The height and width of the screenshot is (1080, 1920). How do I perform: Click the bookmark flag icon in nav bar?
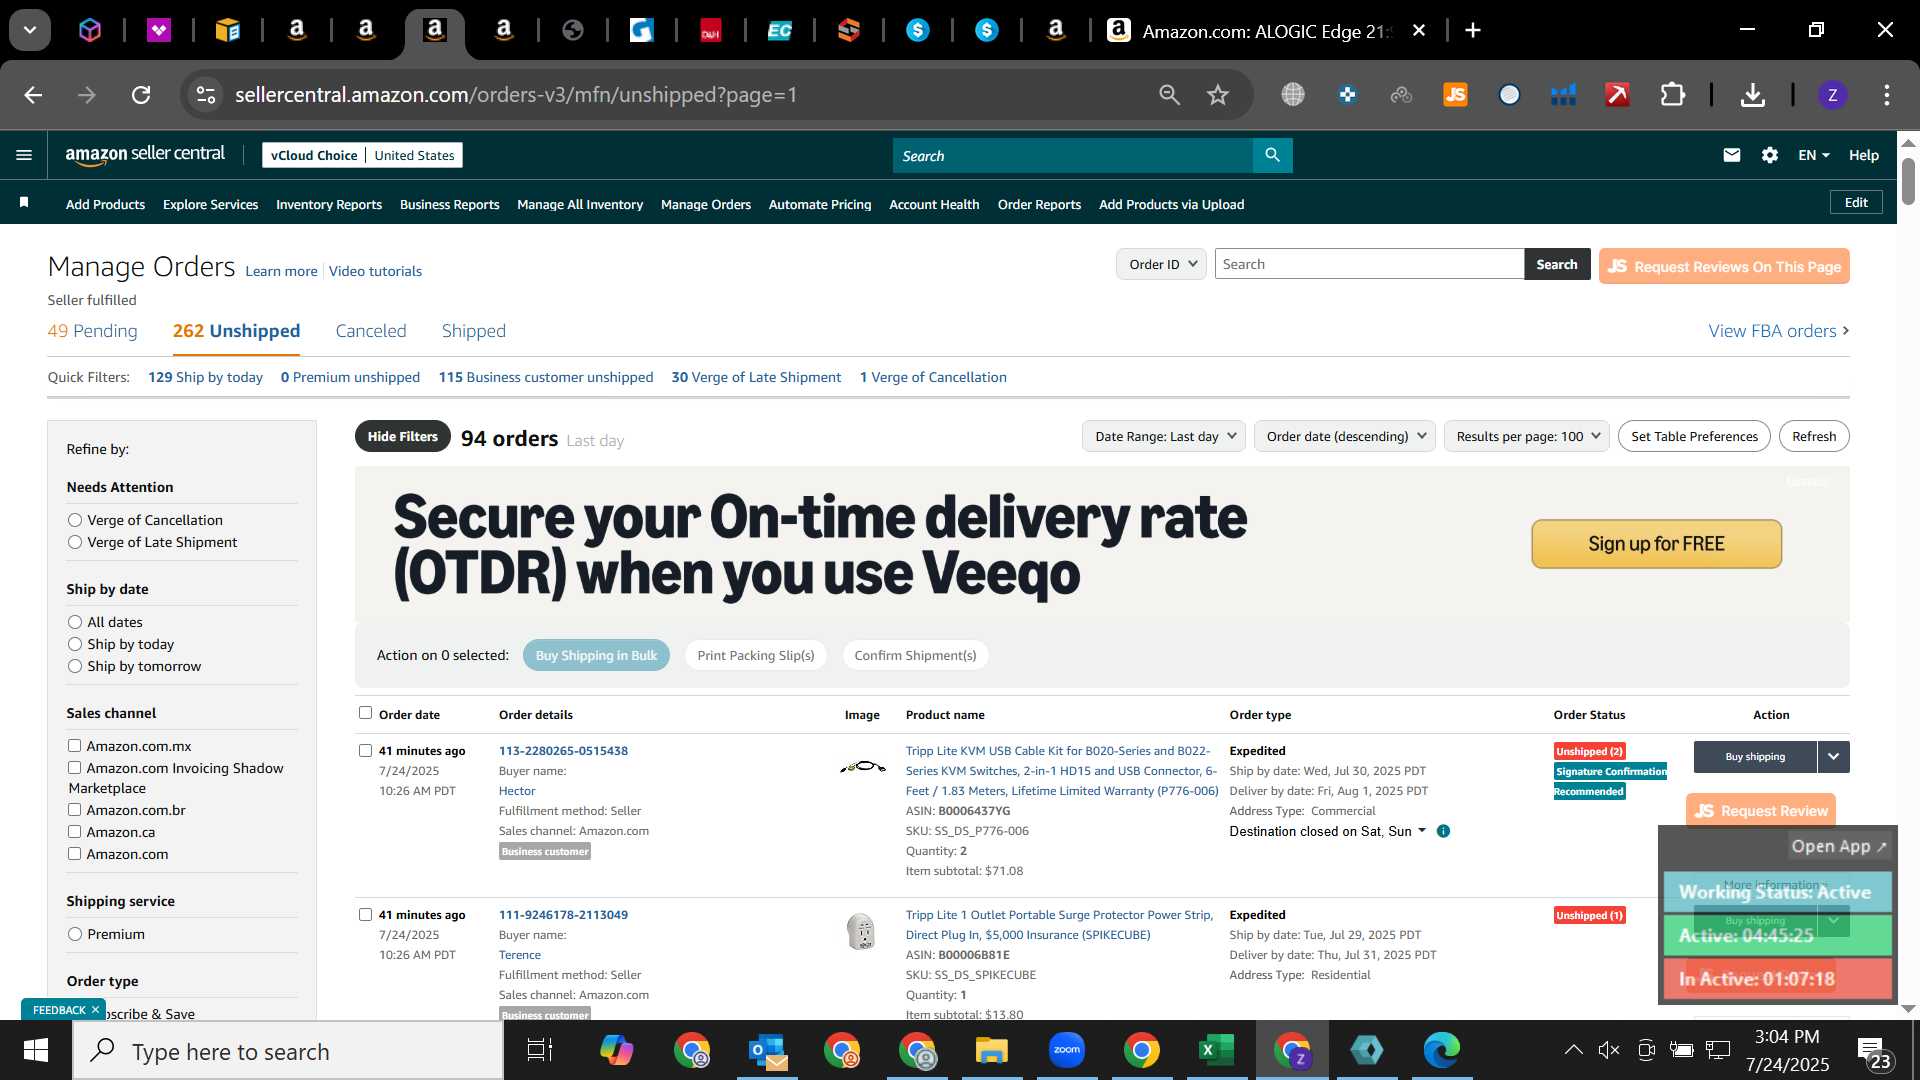[x=24, y=203]
